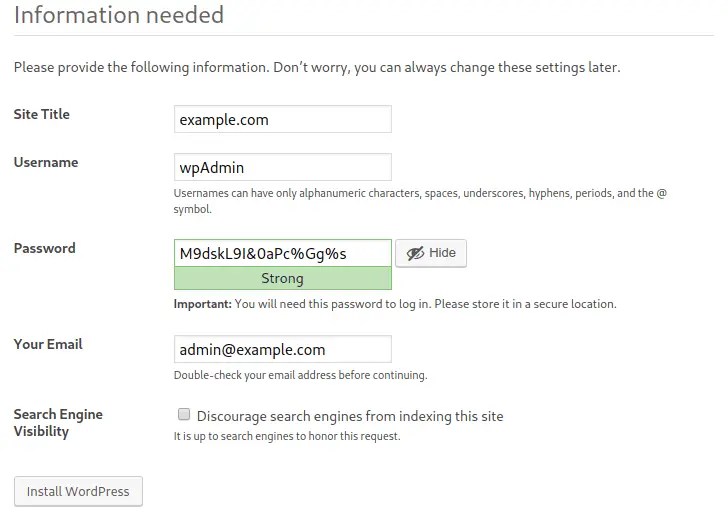Image resolution: width=728 pixels, height=524 pixels.
Task: Check Discourage search engines from indexing checkbox
Action: click(184, 414)
